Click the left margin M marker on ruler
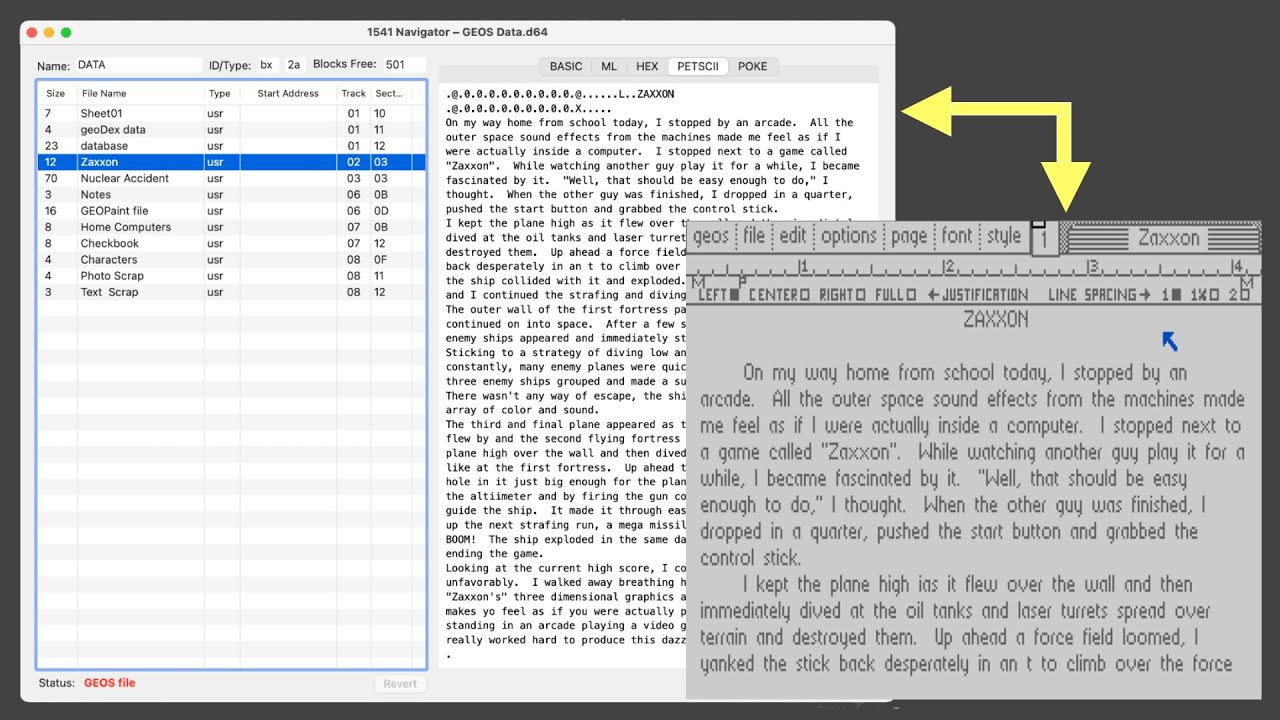This screenshot has width=1280, height=720. (699, 282)
